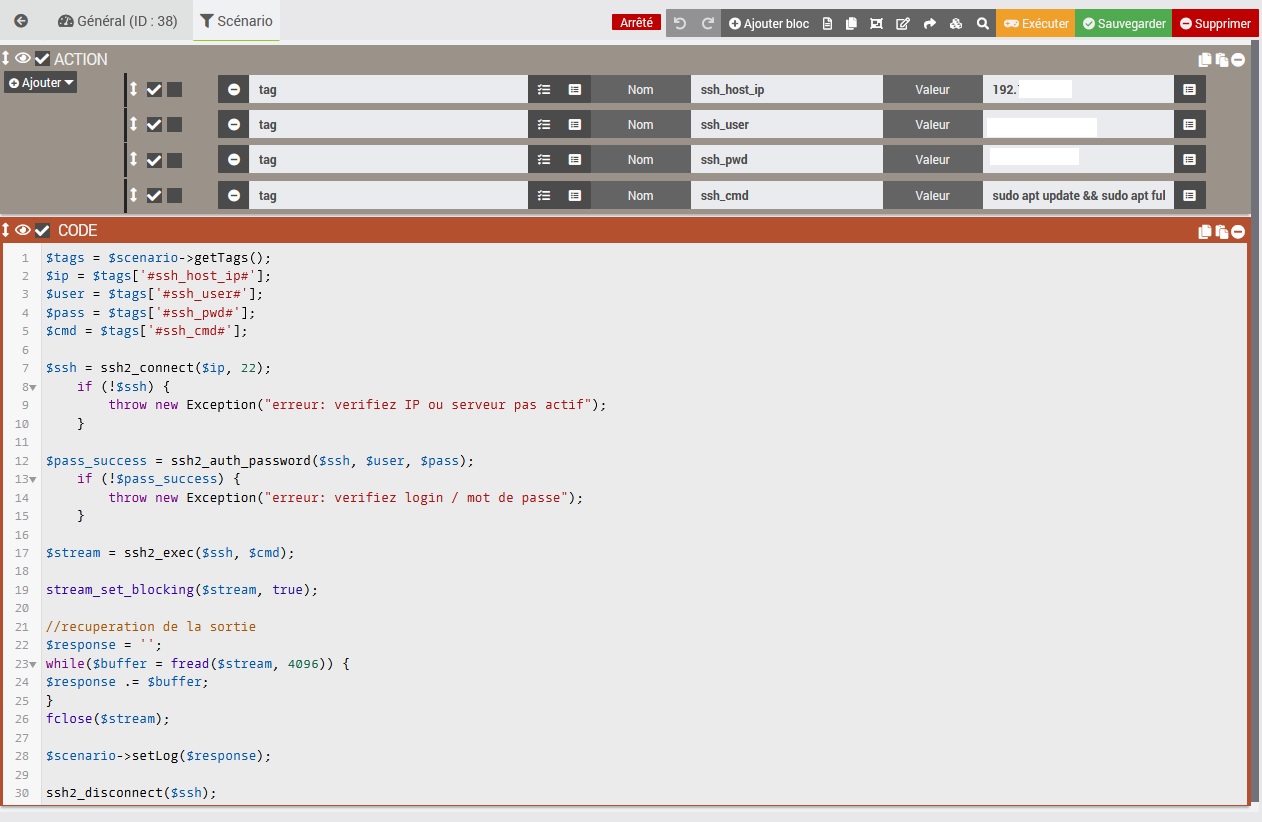Screen dimensions: 1262x822
Task: Click the document log icon in toolbar
Action: tap(827, 23)
